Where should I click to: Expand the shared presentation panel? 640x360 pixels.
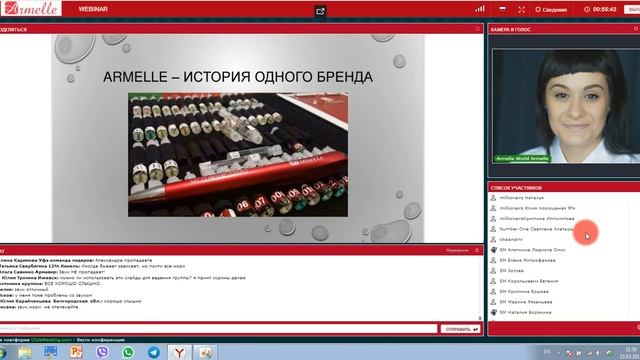pos(477,29)
